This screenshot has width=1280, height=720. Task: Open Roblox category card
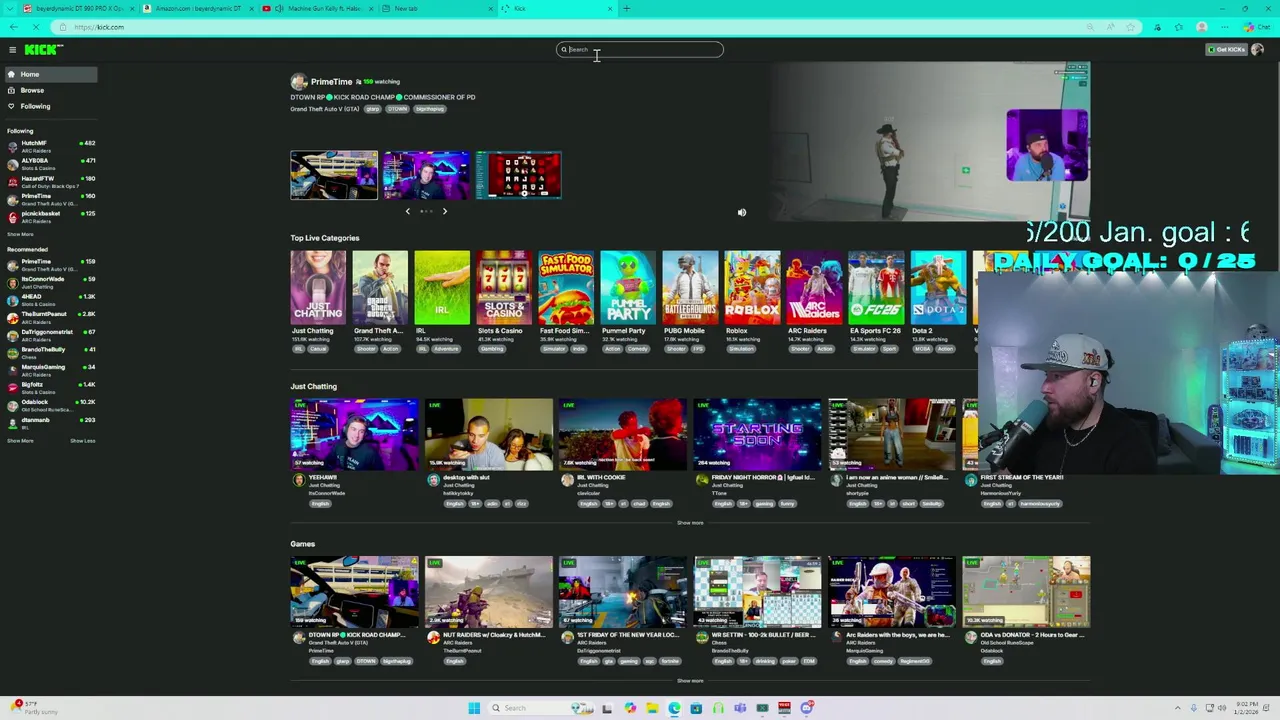pyautogui.click(x=752, y=287)
